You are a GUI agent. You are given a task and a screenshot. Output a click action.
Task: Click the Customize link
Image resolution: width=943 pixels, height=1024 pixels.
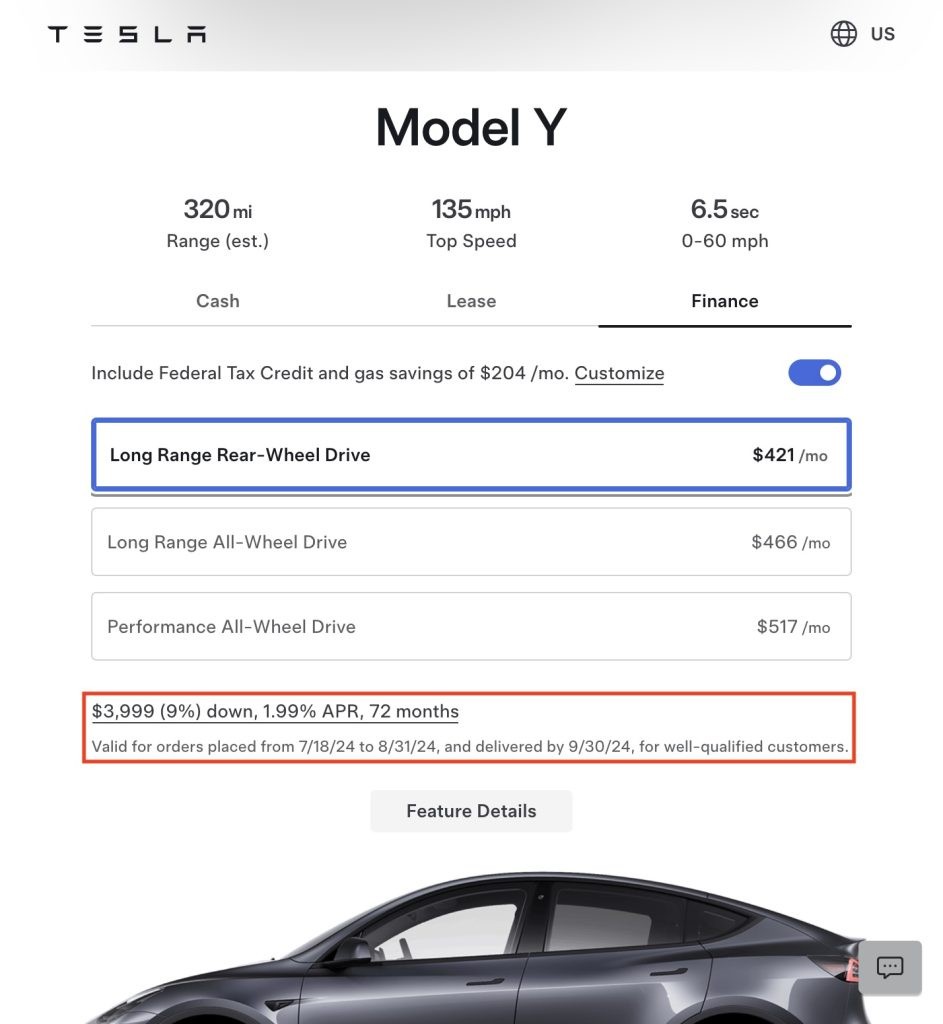click(619, 373)
